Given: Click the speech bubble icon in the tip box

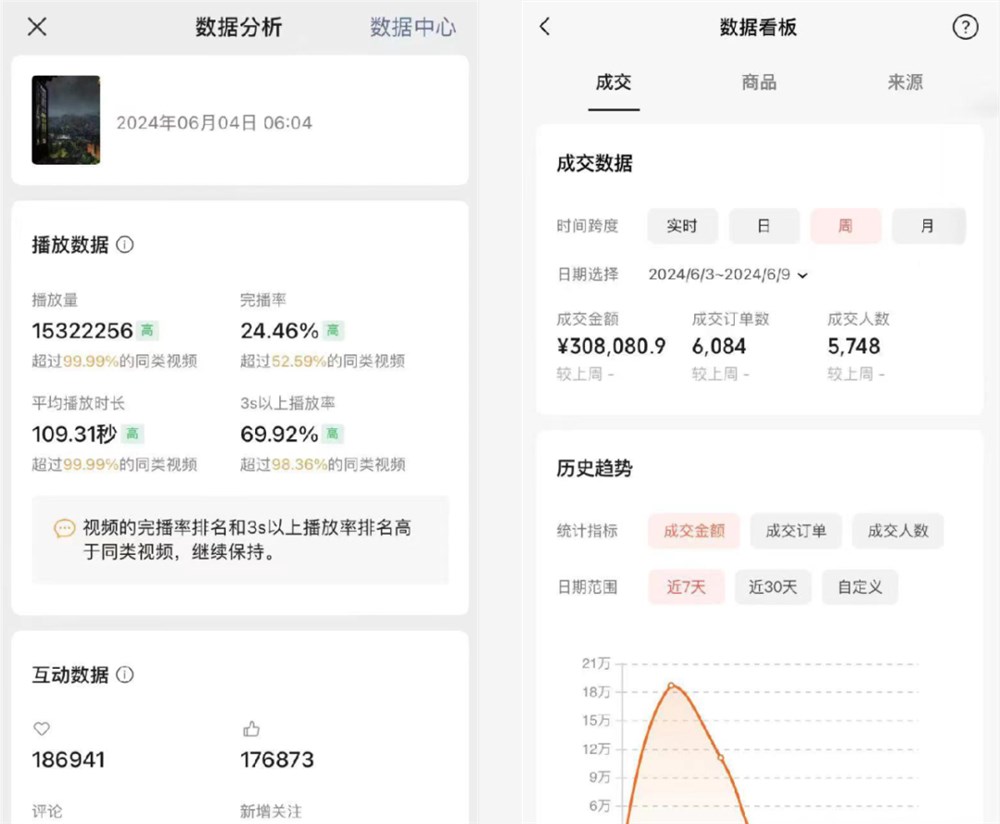Looking at the screenshot, I should [x=64, y=528].
